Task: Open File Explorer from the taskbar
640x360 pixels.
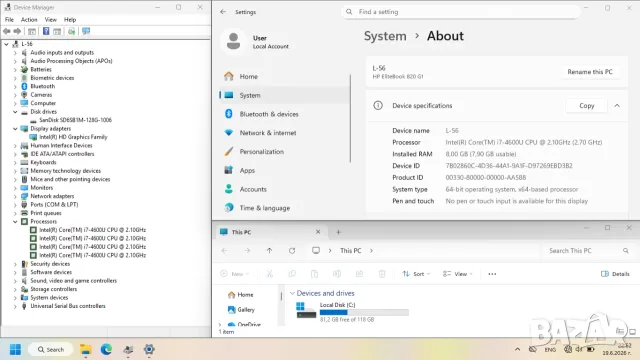Action: click(85, 349)
